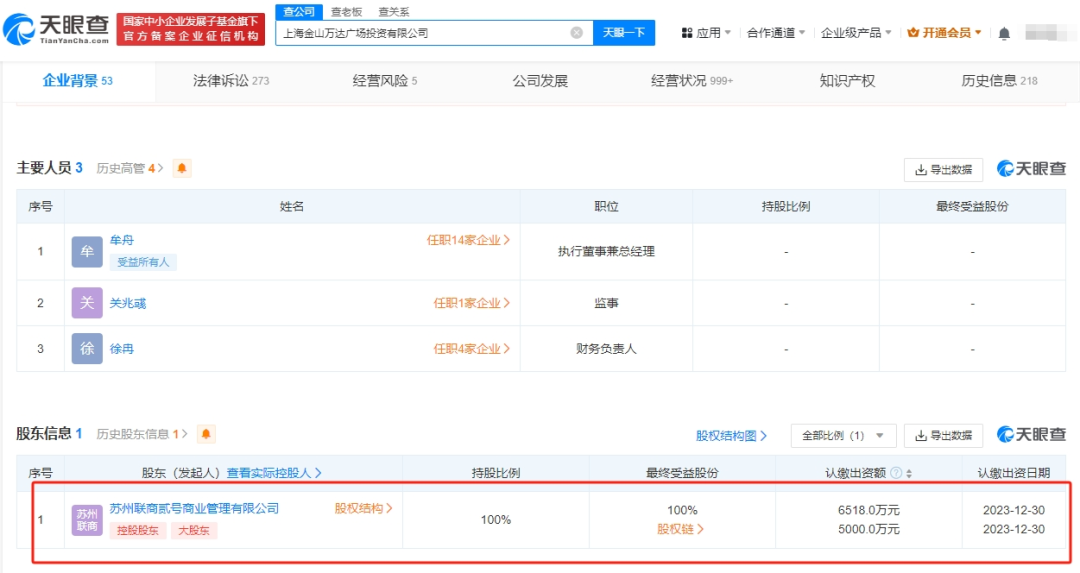The height and width of the screenshot is (573, 1080).
Task: Select the 查公司 search mode tab
Action: (x=299, y=12)
